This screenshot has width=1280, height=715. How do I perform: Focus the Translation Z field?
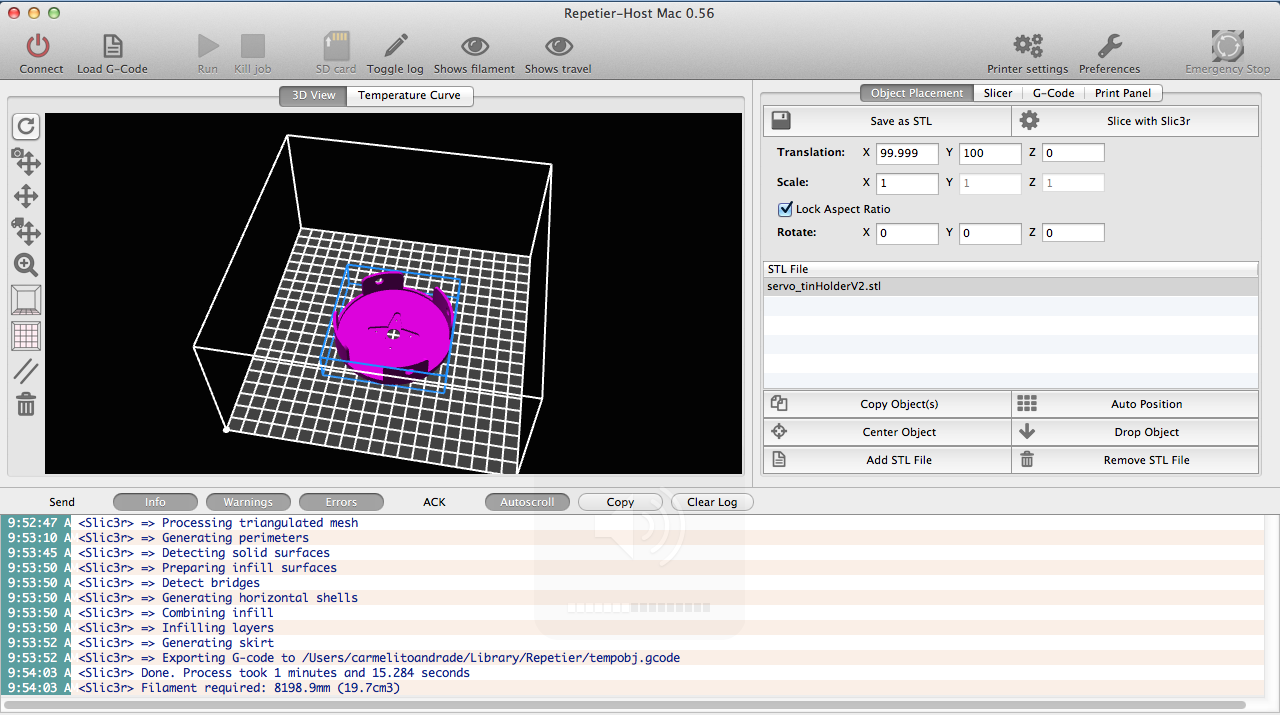click(1073, 153)
